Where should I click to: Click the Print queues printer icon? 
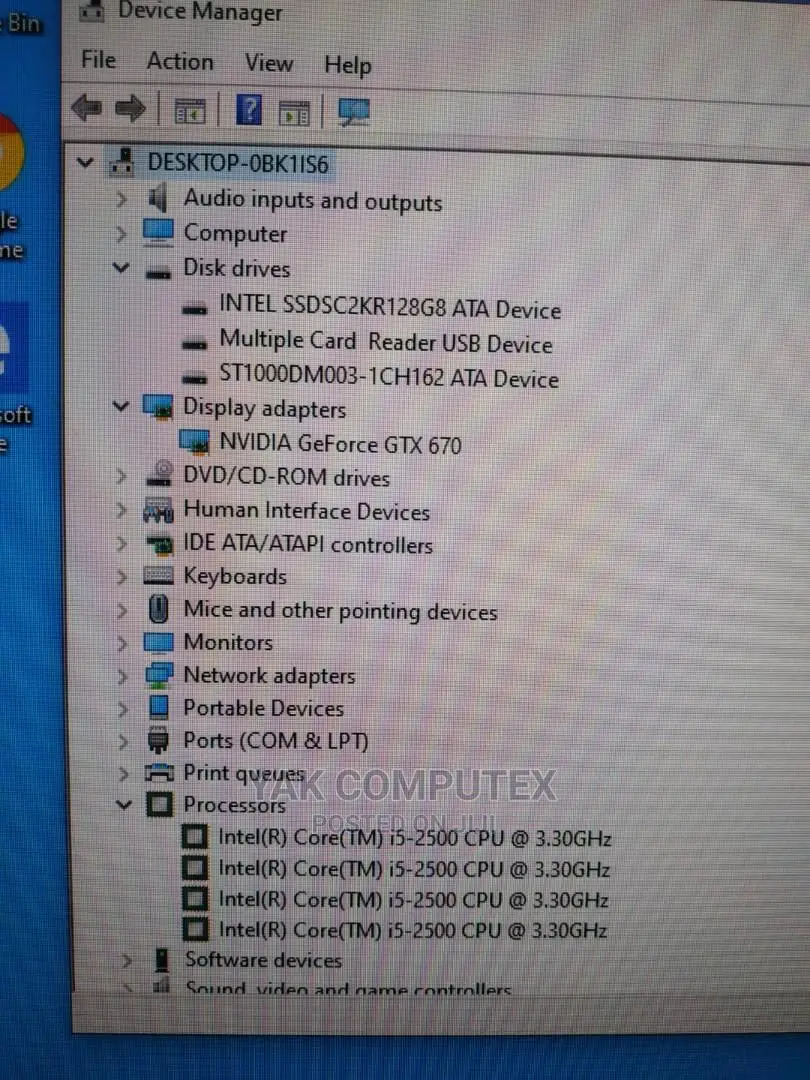click(159, 773)
